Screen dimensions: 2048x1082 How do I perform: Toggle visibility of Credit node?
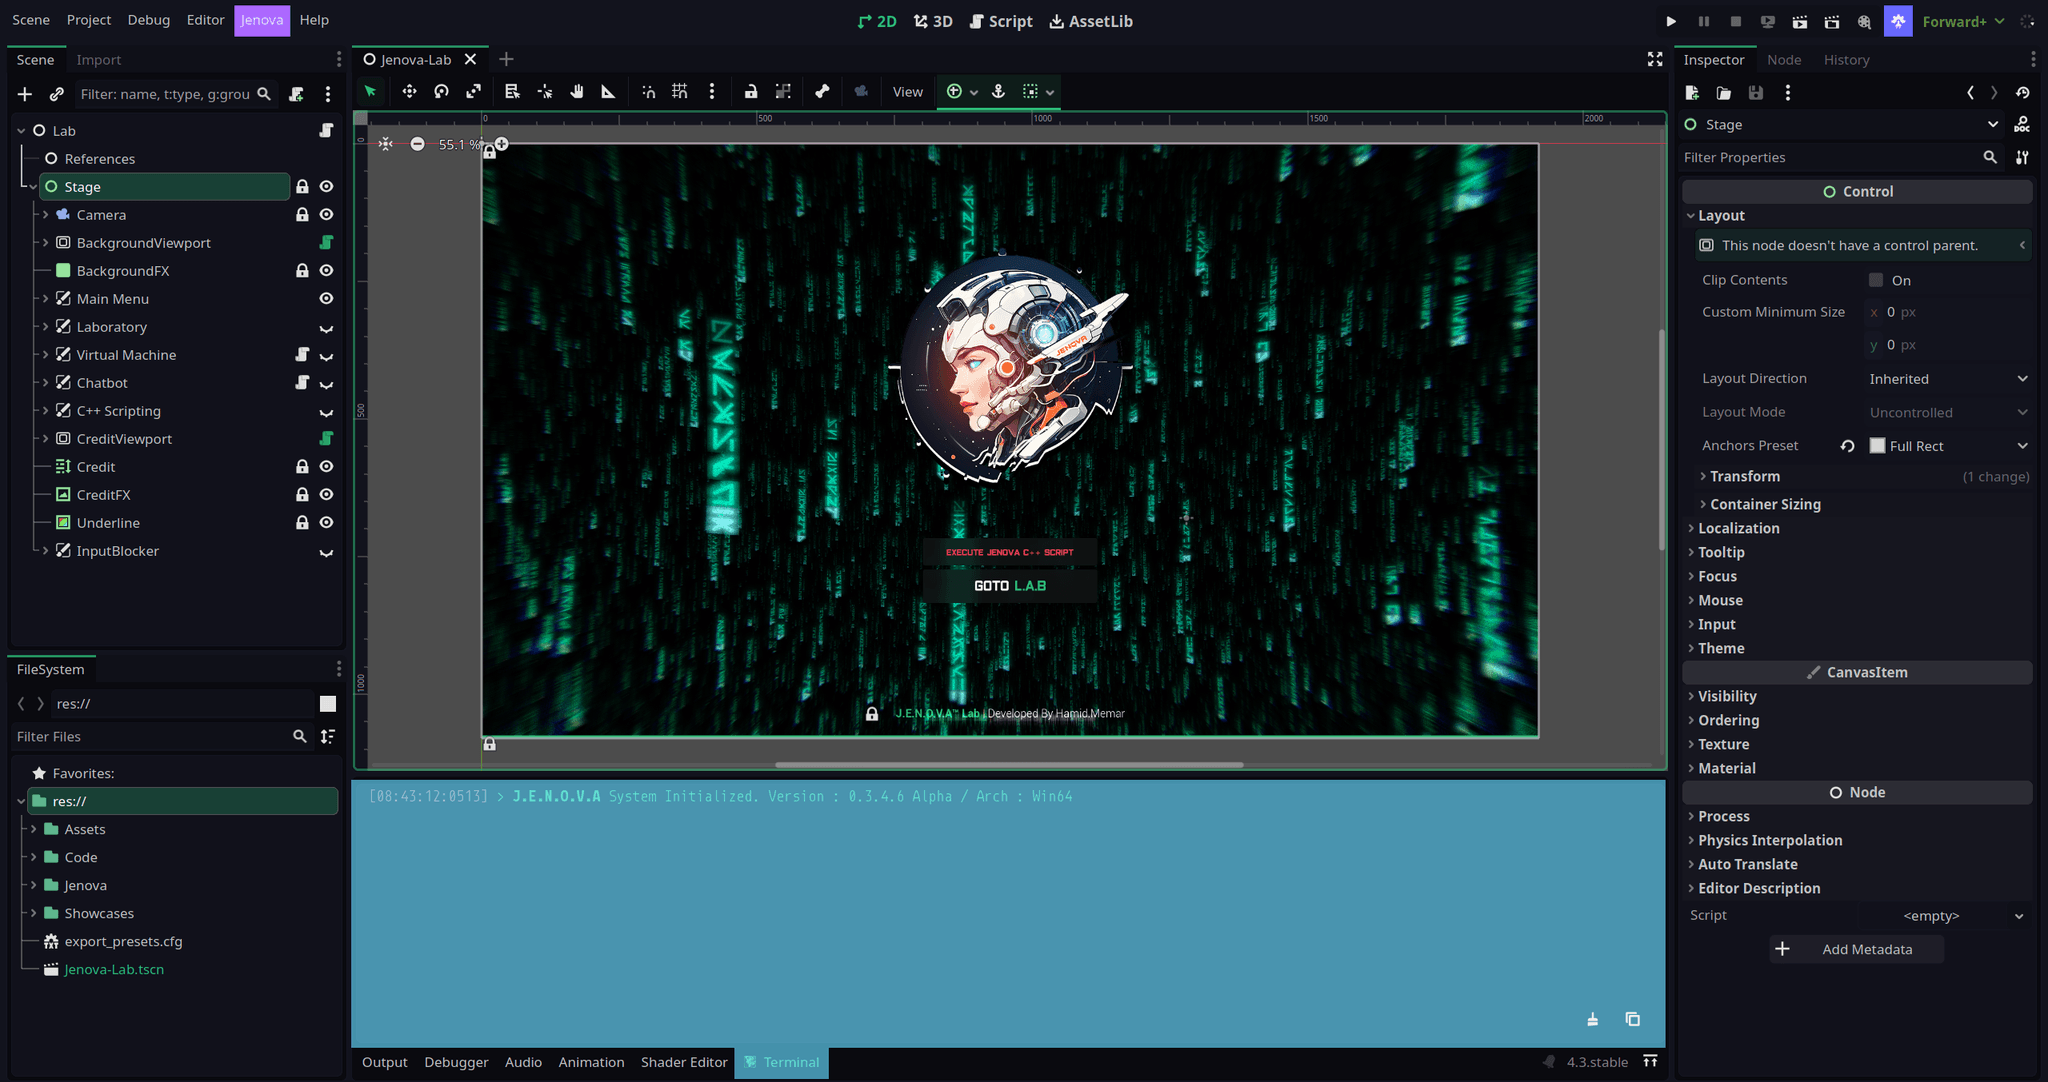click(x=326, y=467)
